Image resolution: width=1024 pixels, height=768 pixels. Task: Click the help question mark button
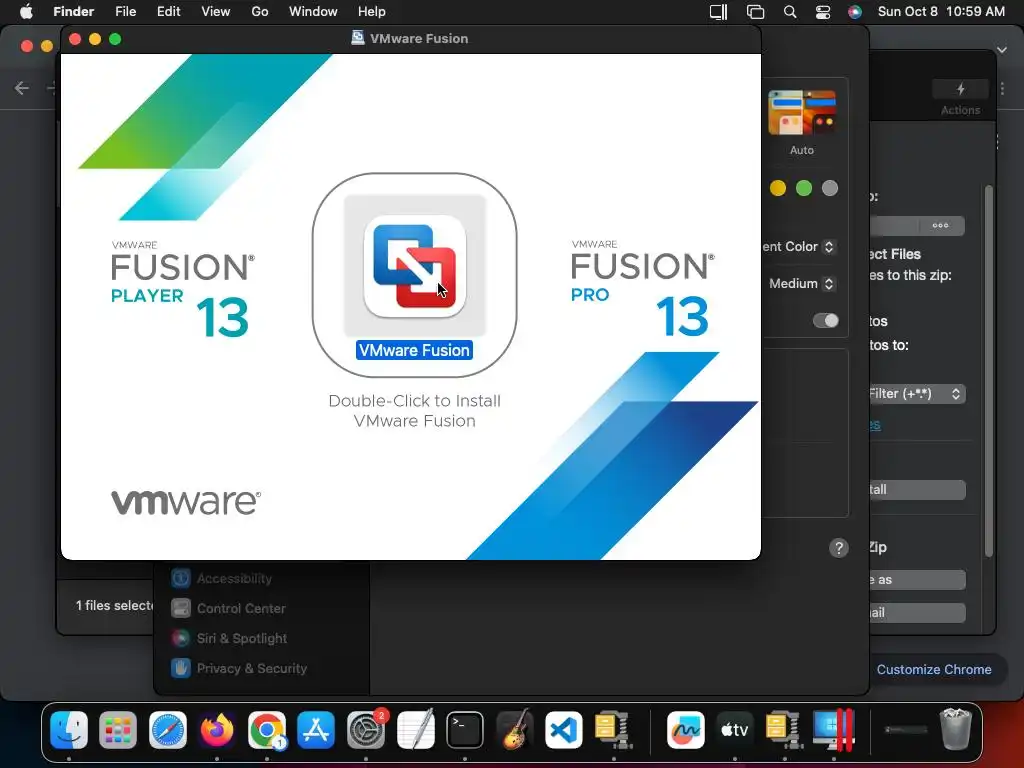click(x=839, y=548)
